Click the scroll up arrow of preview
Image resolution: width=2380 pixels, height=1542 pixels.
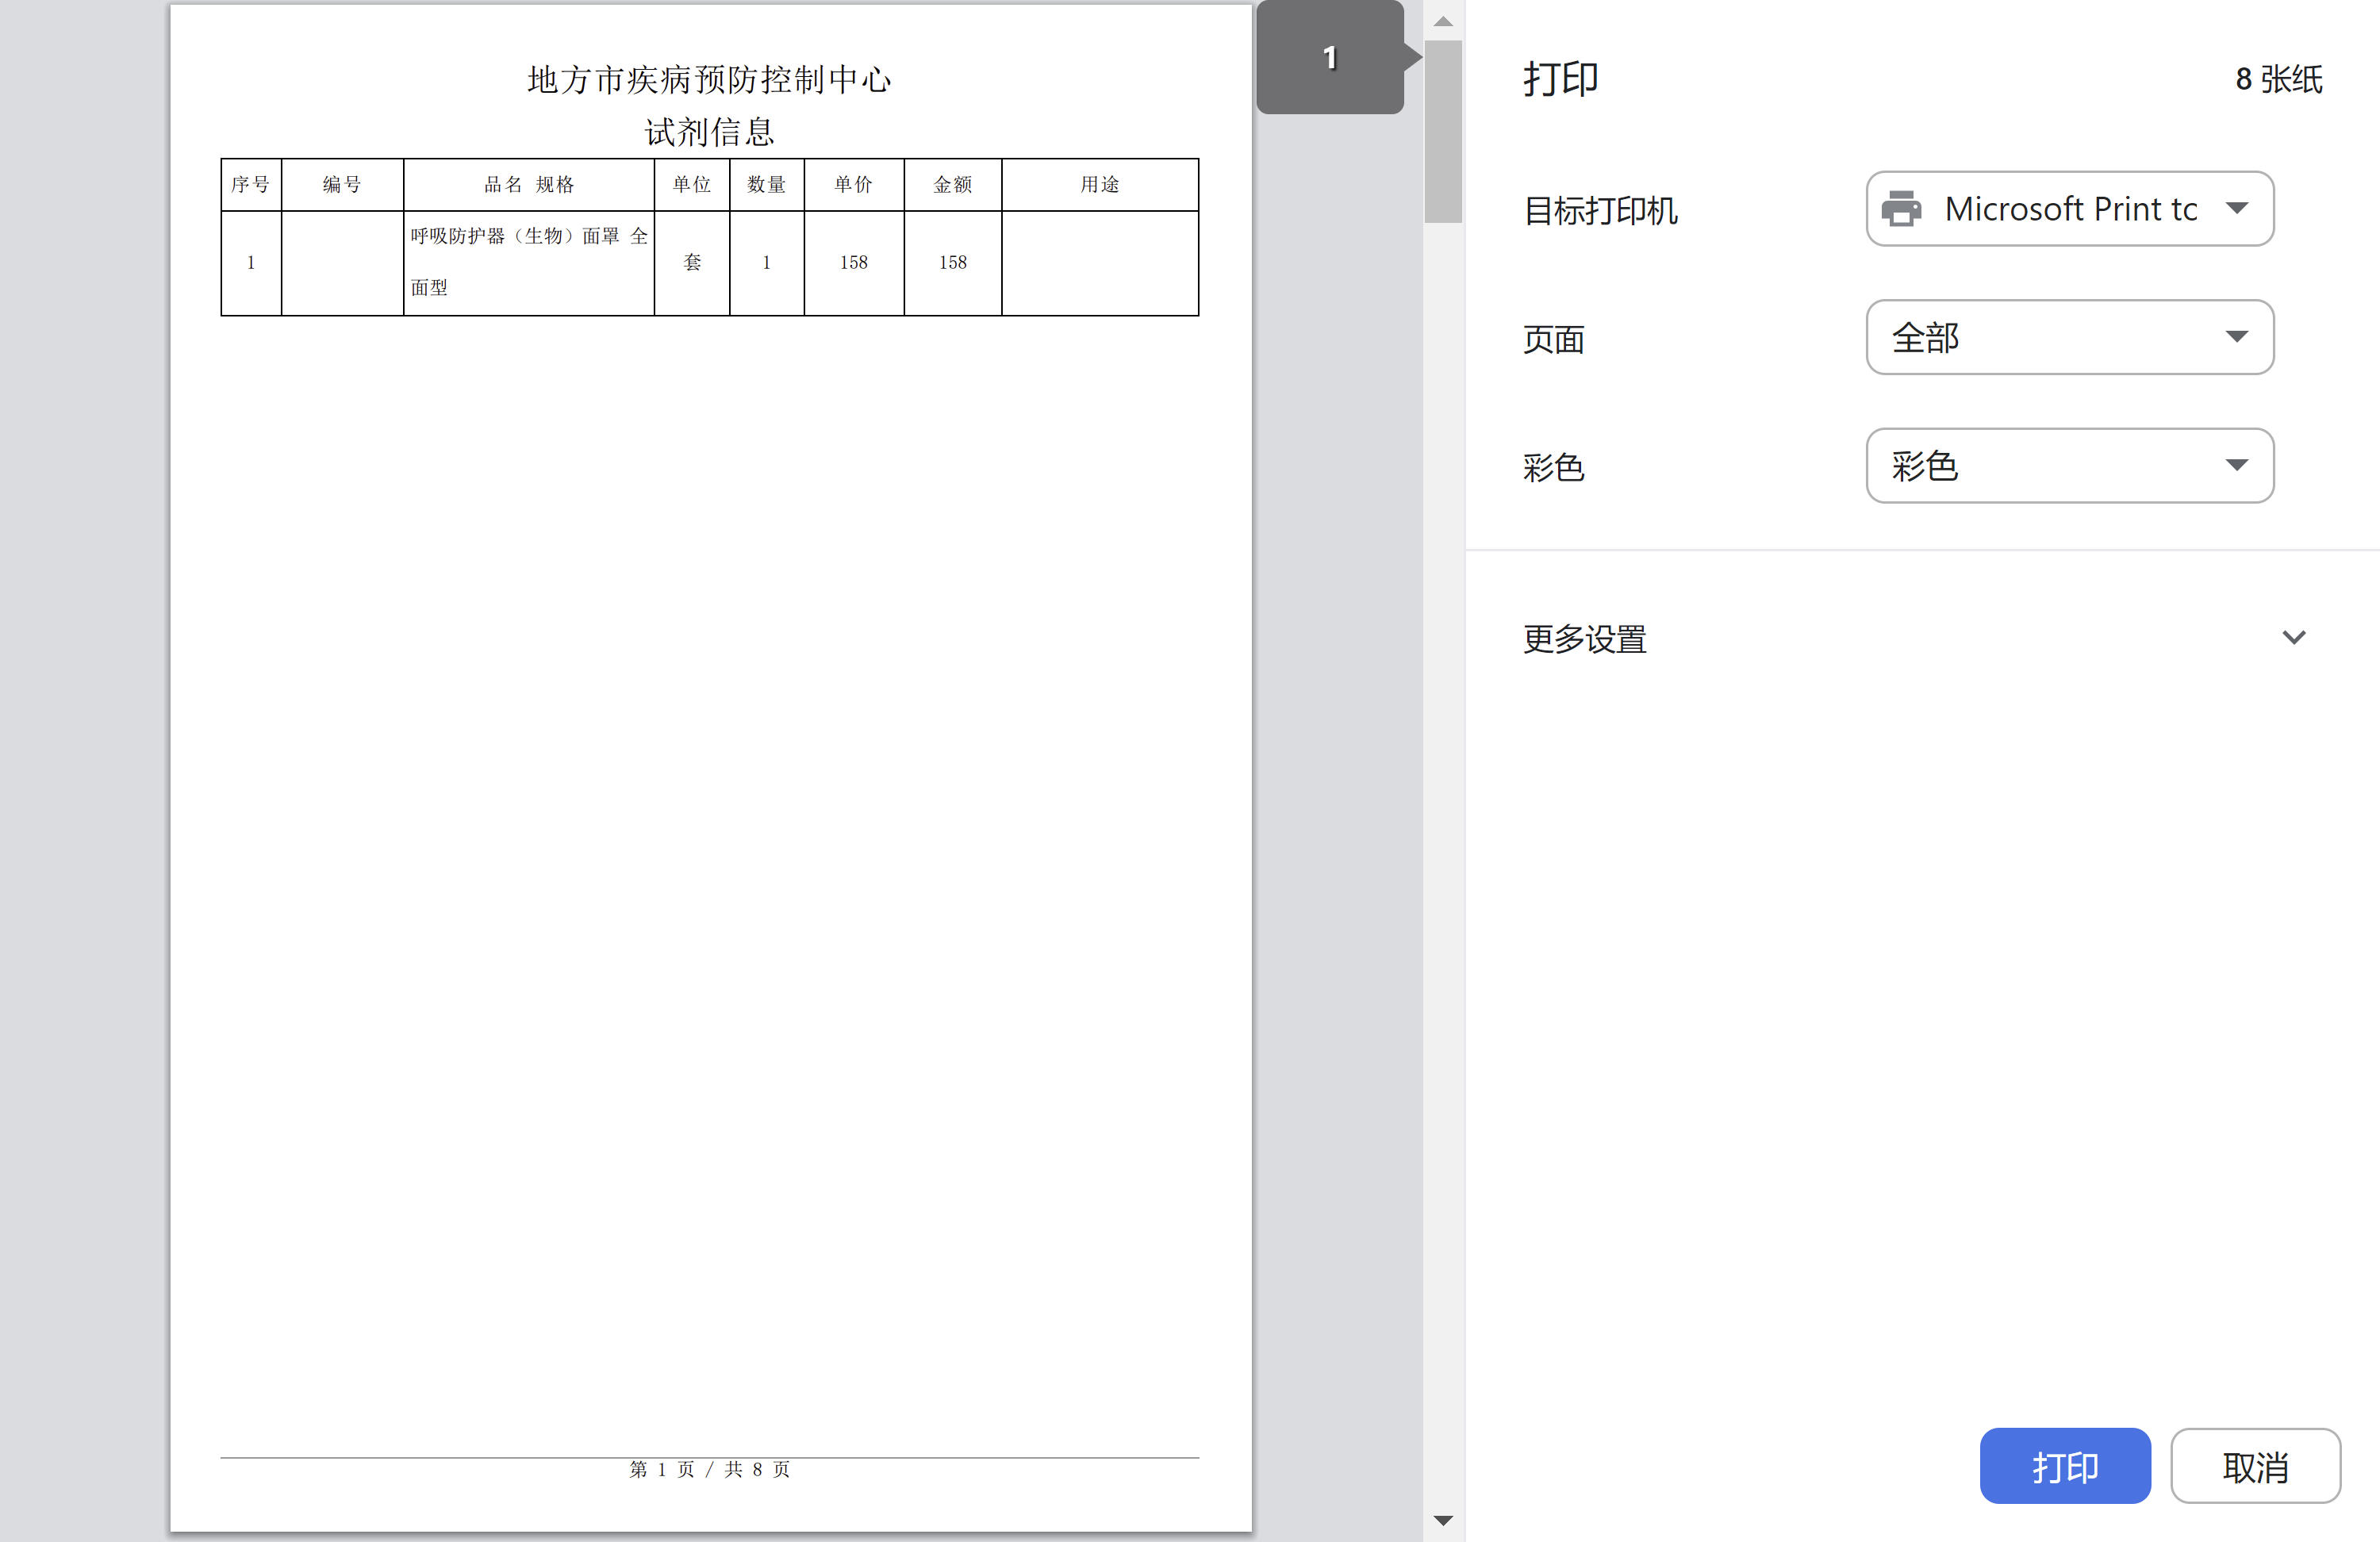click(1443, 21)
